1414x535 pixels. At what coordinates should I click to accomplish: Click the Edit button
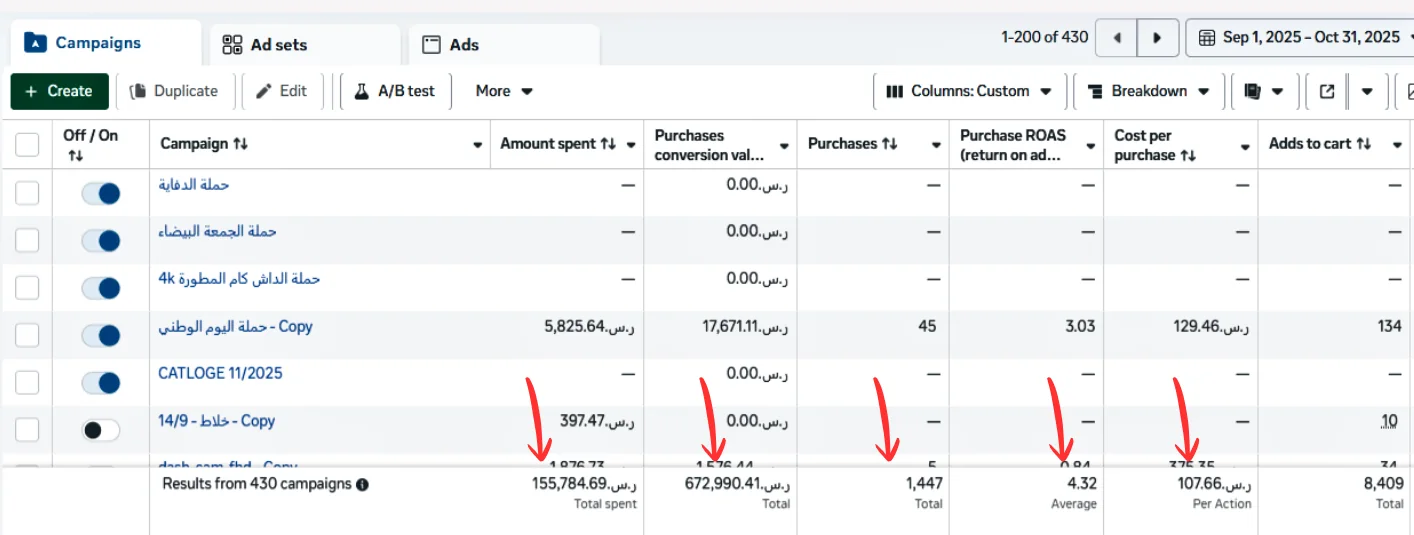(x=281, y=91)
